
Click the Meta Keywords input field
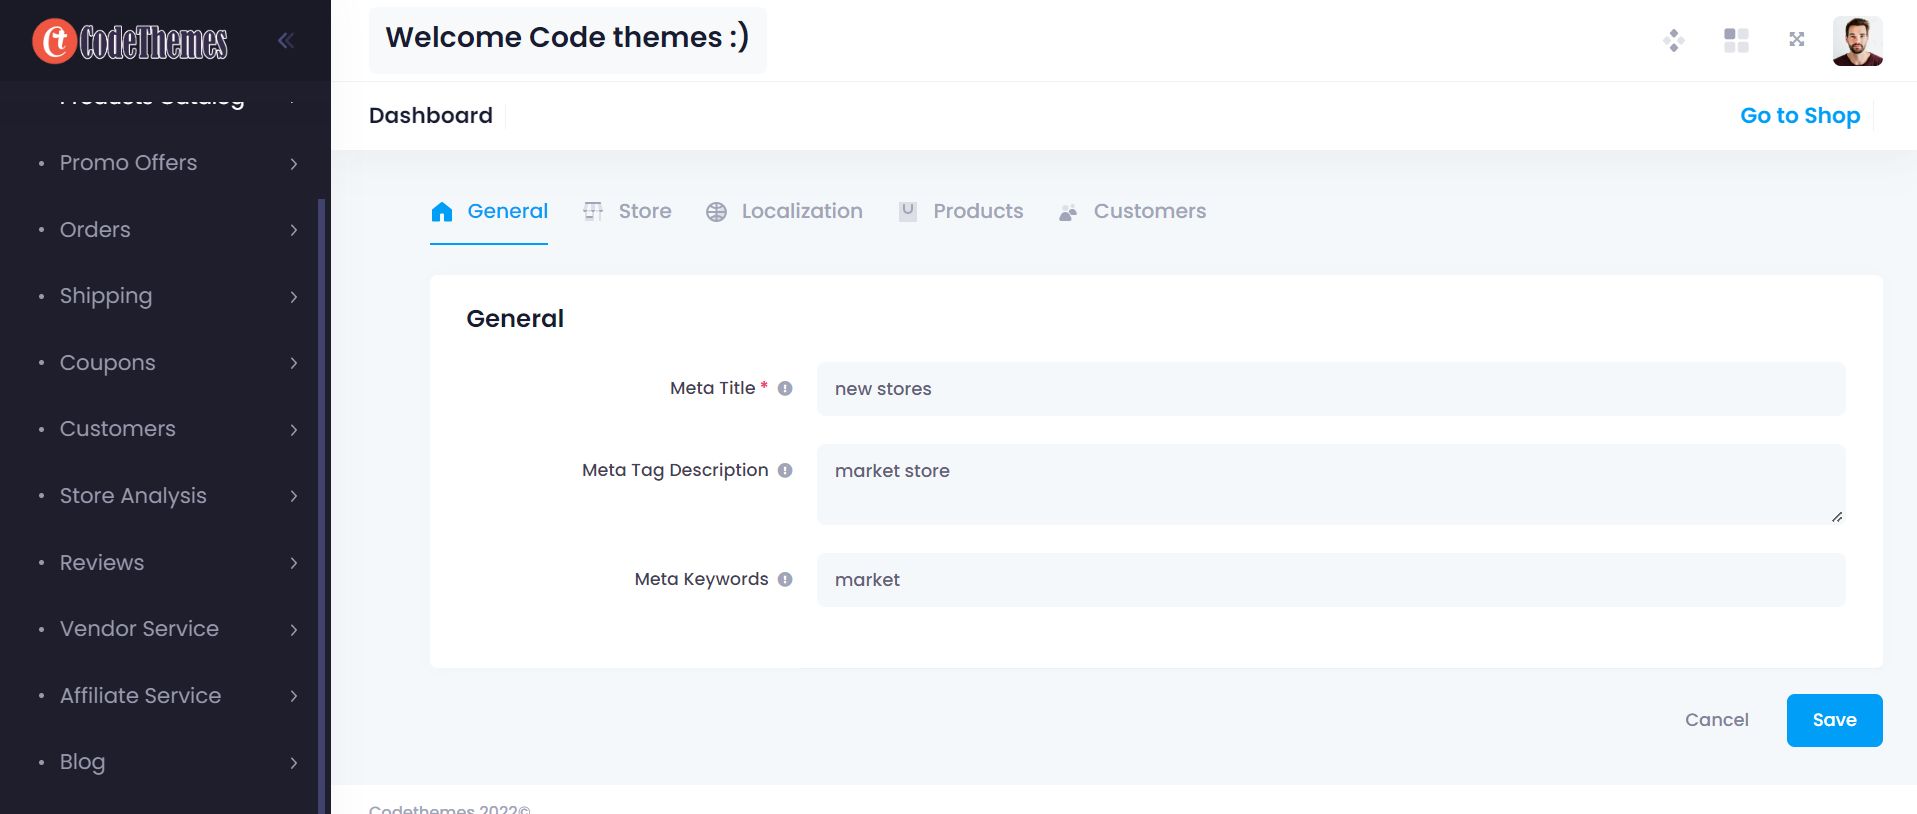1330,580
